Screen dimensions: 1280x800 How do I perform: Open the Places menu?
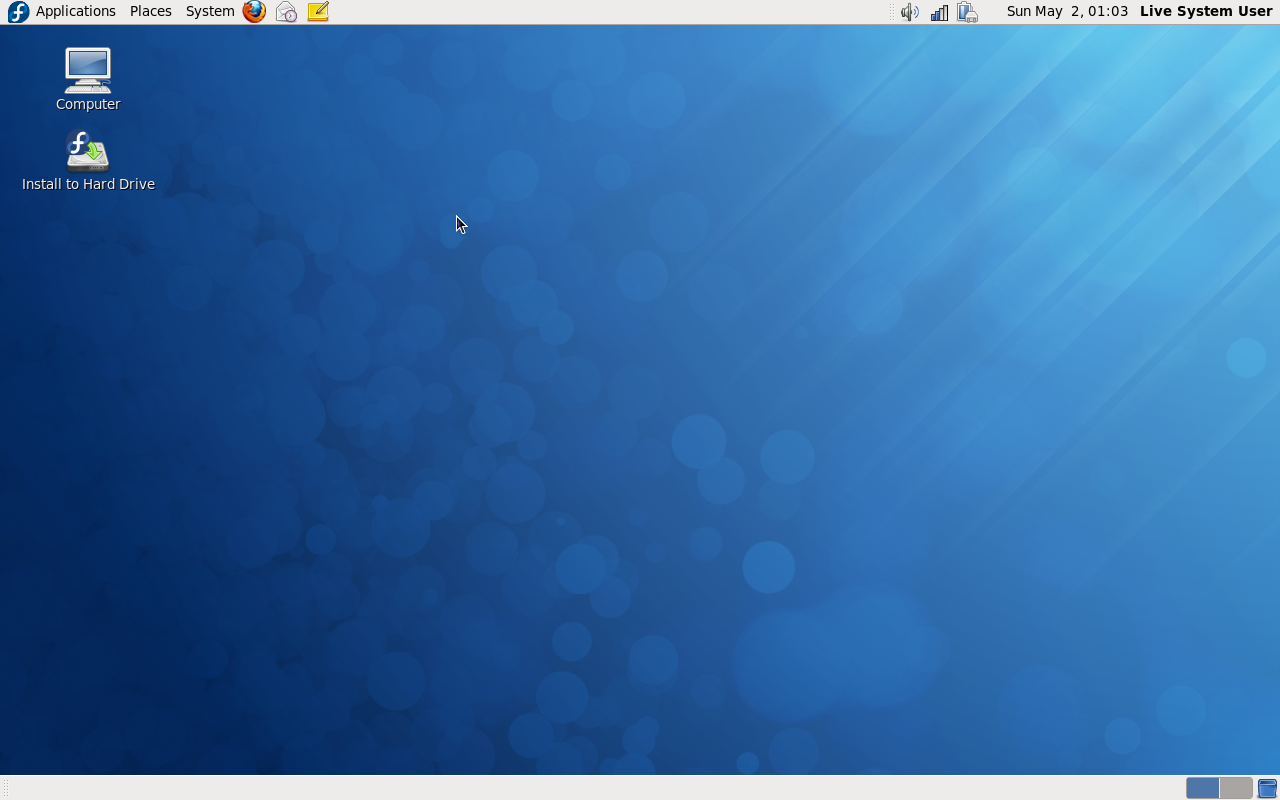pos(150,11)
